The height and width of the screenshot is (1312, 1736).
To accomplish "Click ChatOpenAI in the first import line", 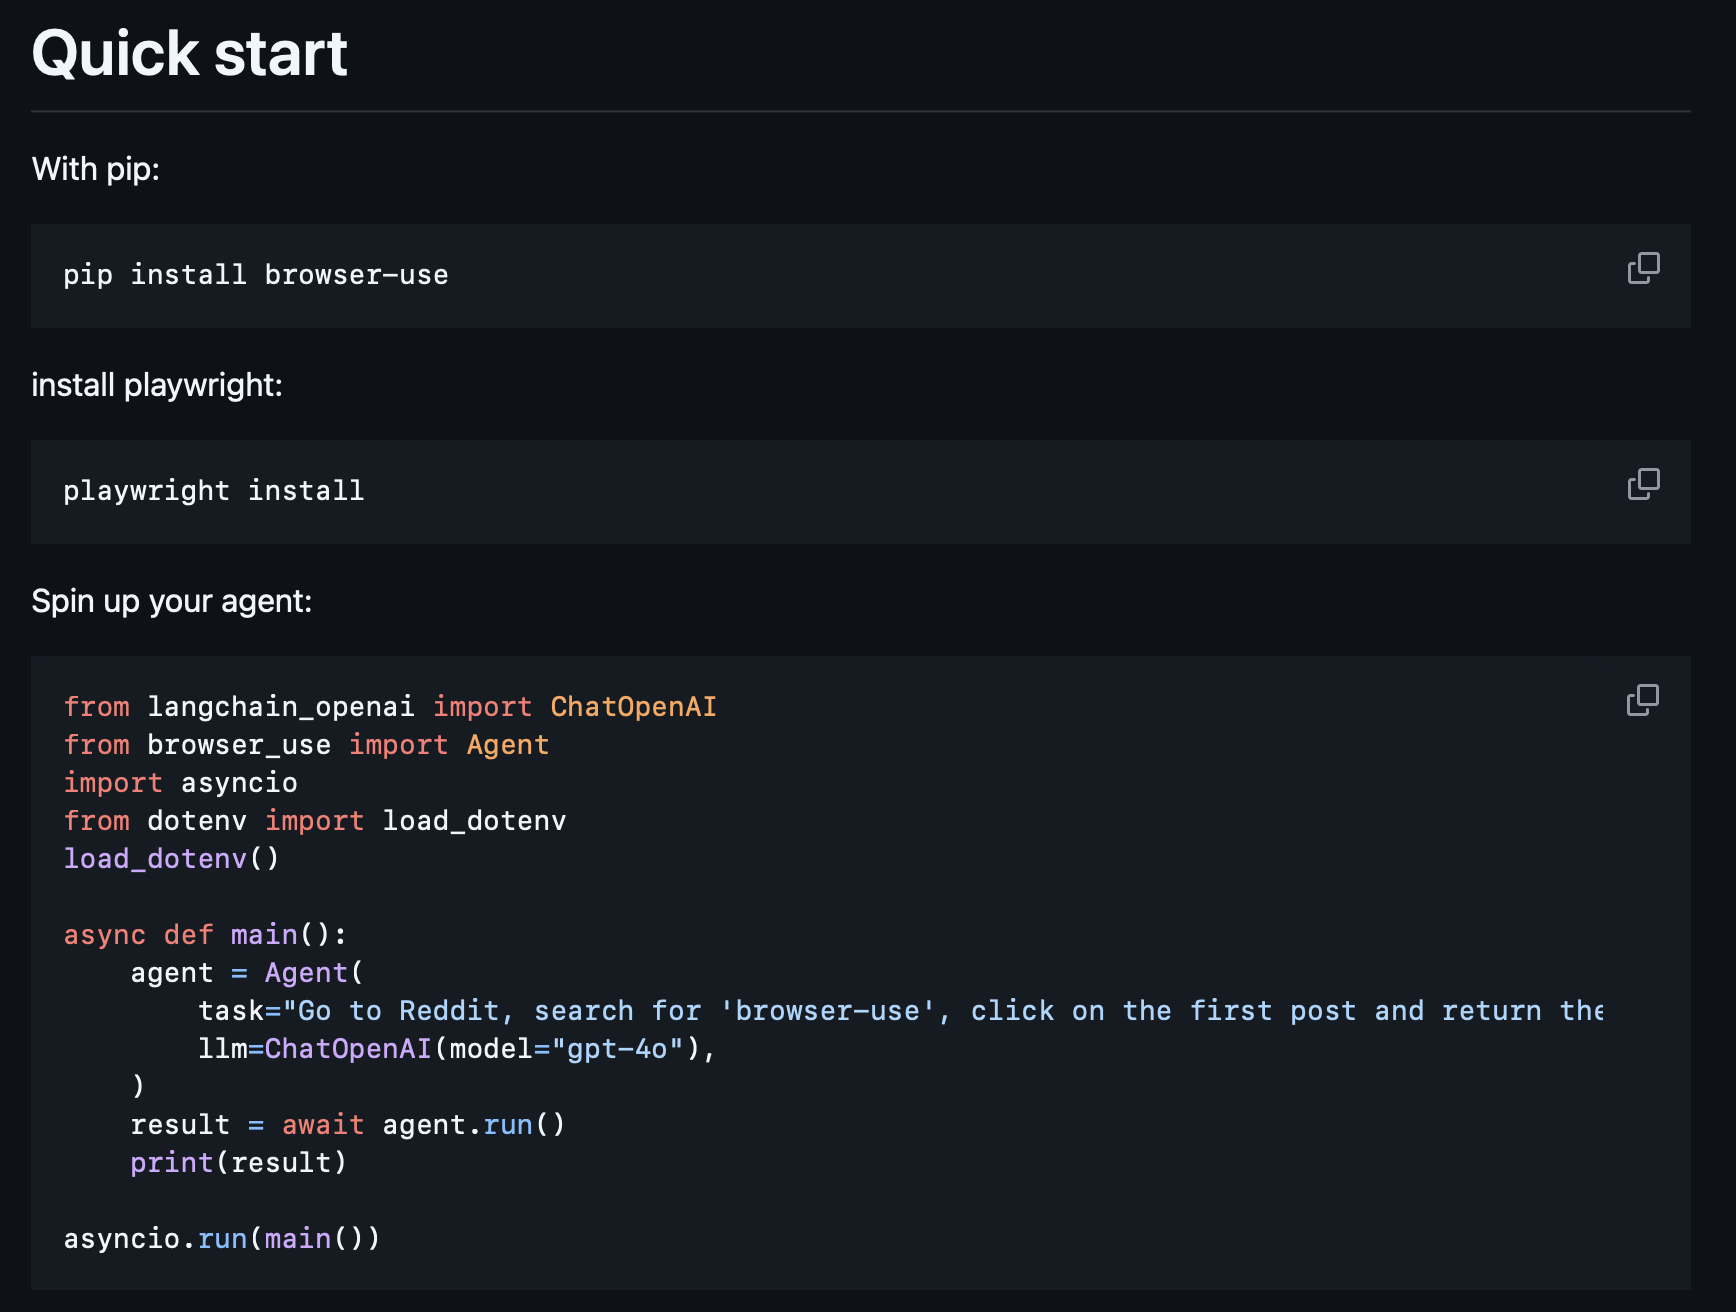I will click(x=633, y=707).
